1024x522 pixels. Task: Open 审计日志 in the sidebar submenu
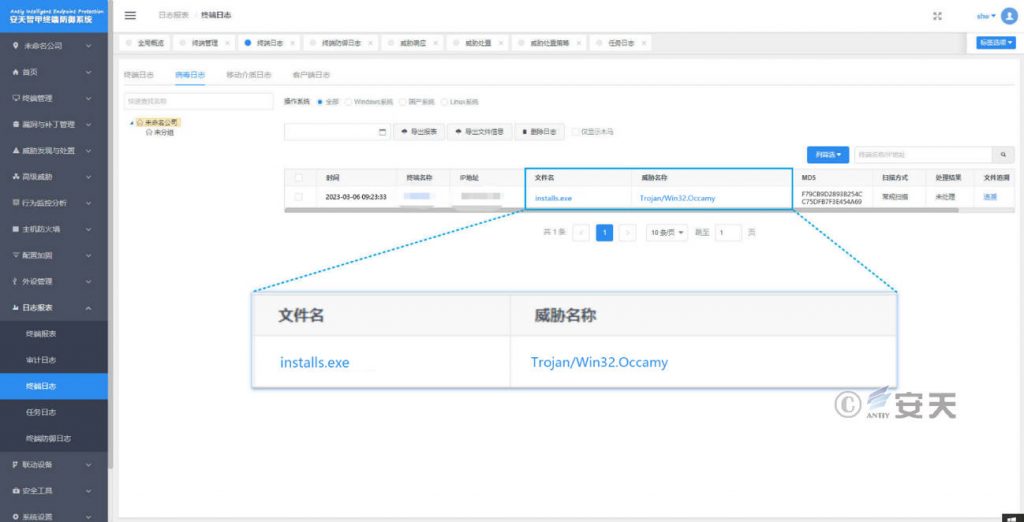coord(40,360)
